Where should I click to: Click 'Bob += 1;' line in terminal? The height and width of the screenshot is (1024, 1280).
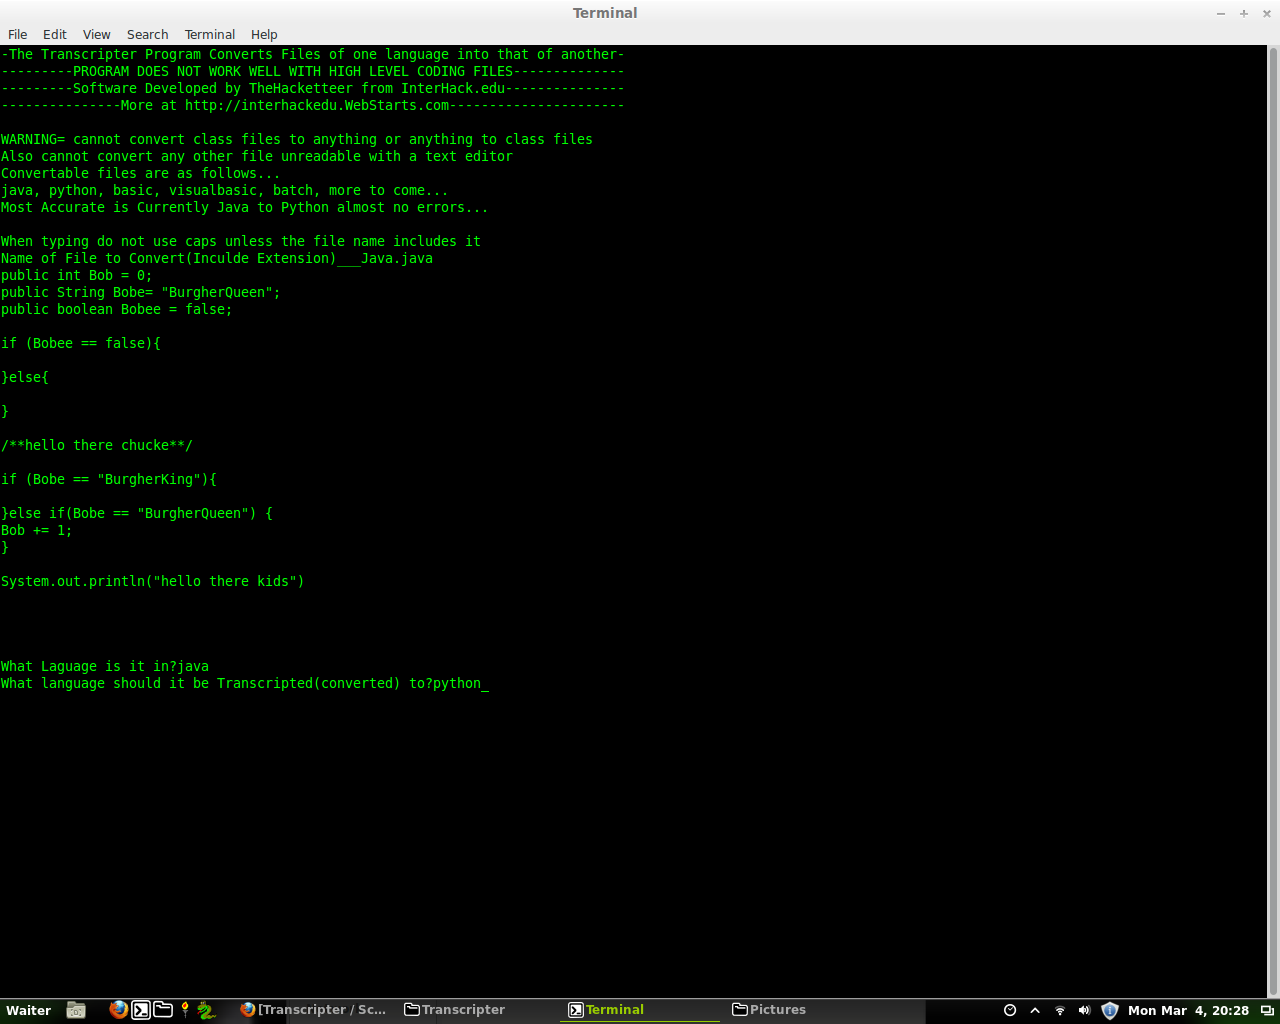pos(37,530)
